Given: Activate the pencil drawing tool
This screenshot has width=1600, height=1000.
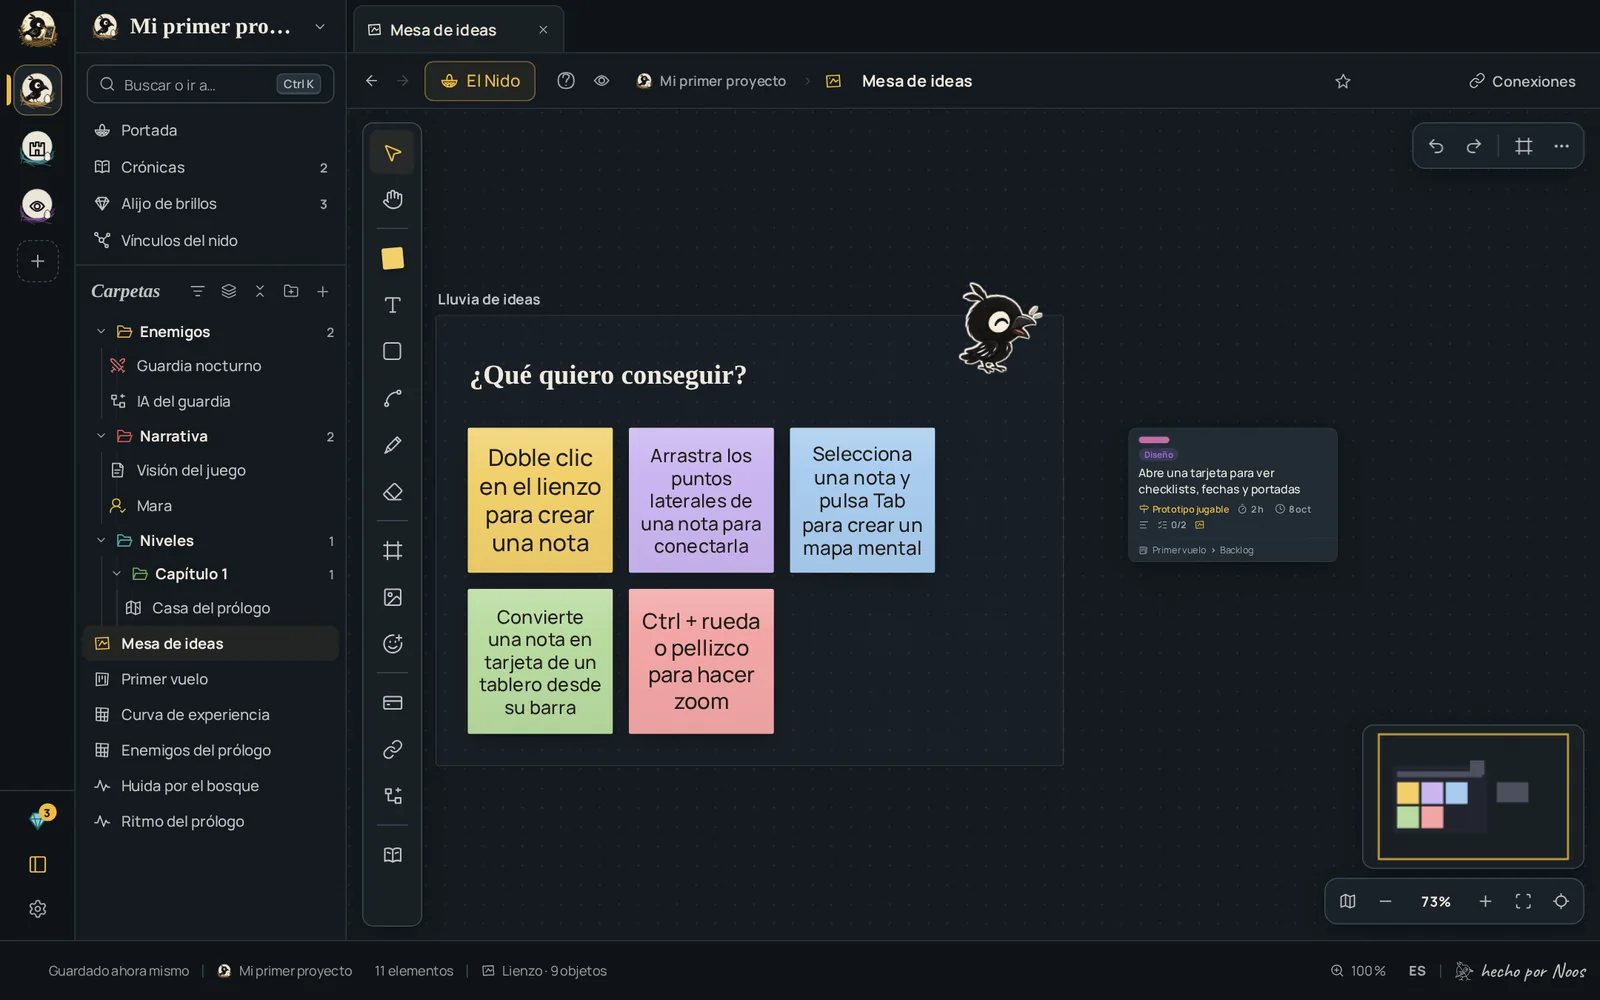Looking at the screenshot, I should (392, 445).
